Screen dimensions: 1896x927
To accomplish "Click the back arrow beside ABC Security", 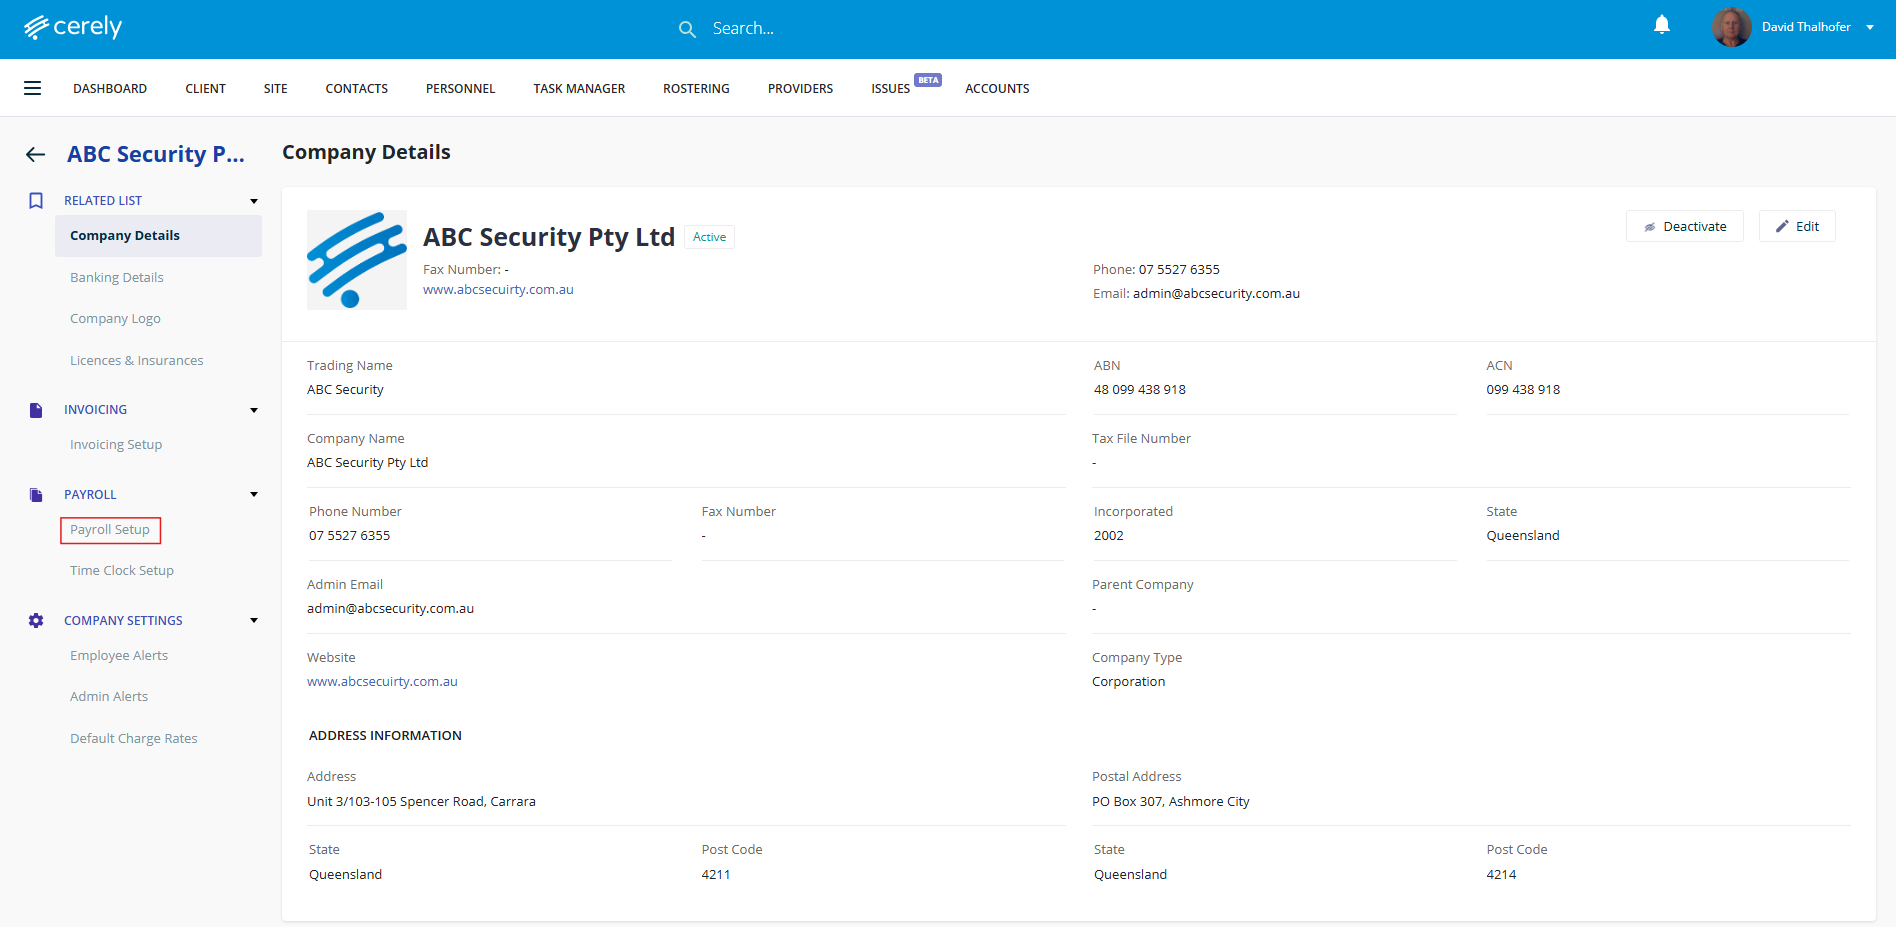I will [x=36, y=154].
